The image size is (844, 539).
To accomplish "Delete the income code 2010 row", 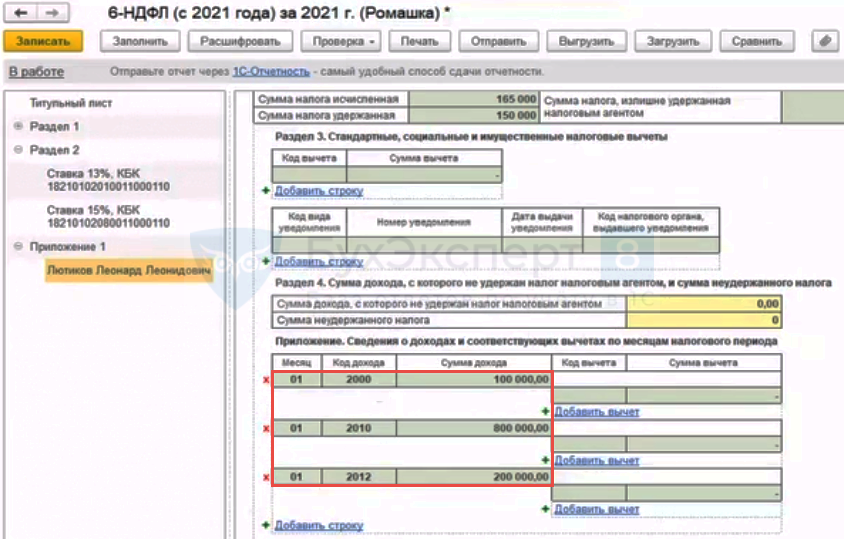I will 265,429.
